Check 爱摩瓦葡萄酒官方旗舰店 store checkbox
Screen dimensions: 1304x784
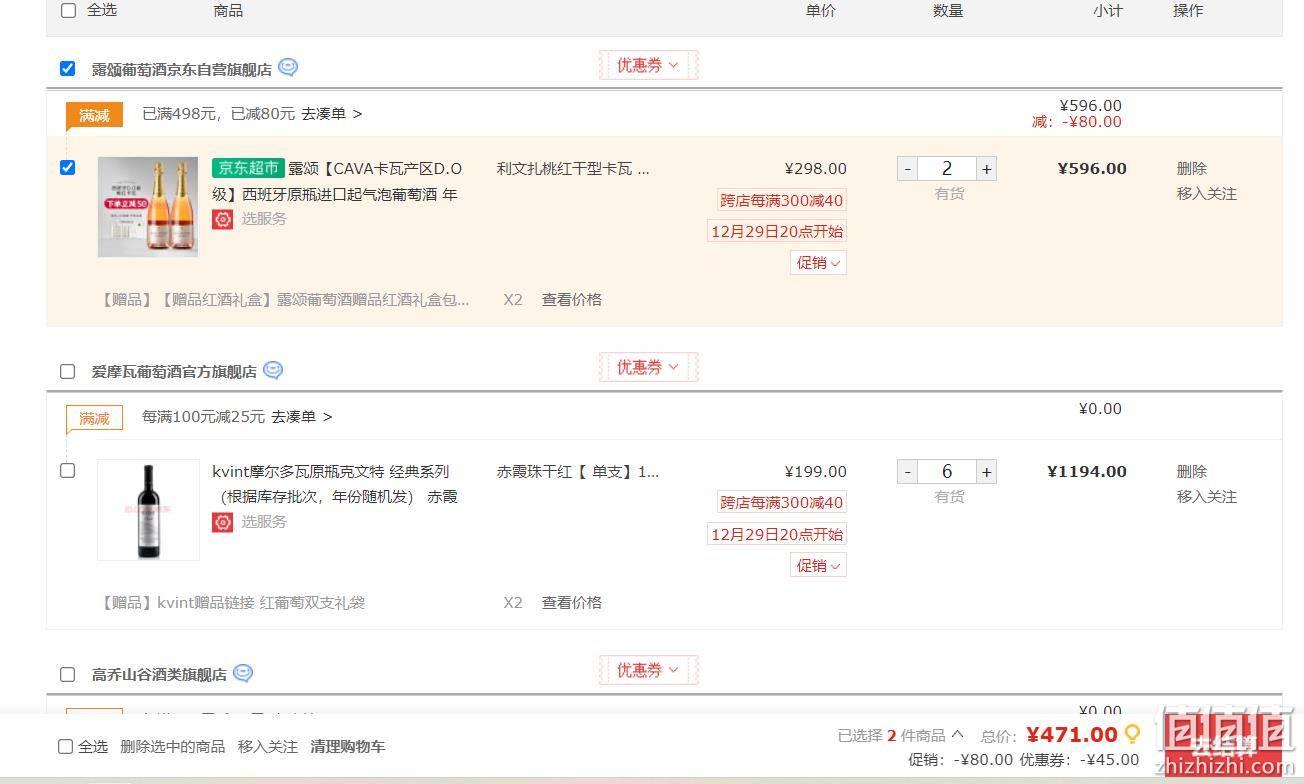[x=67, y=371]
